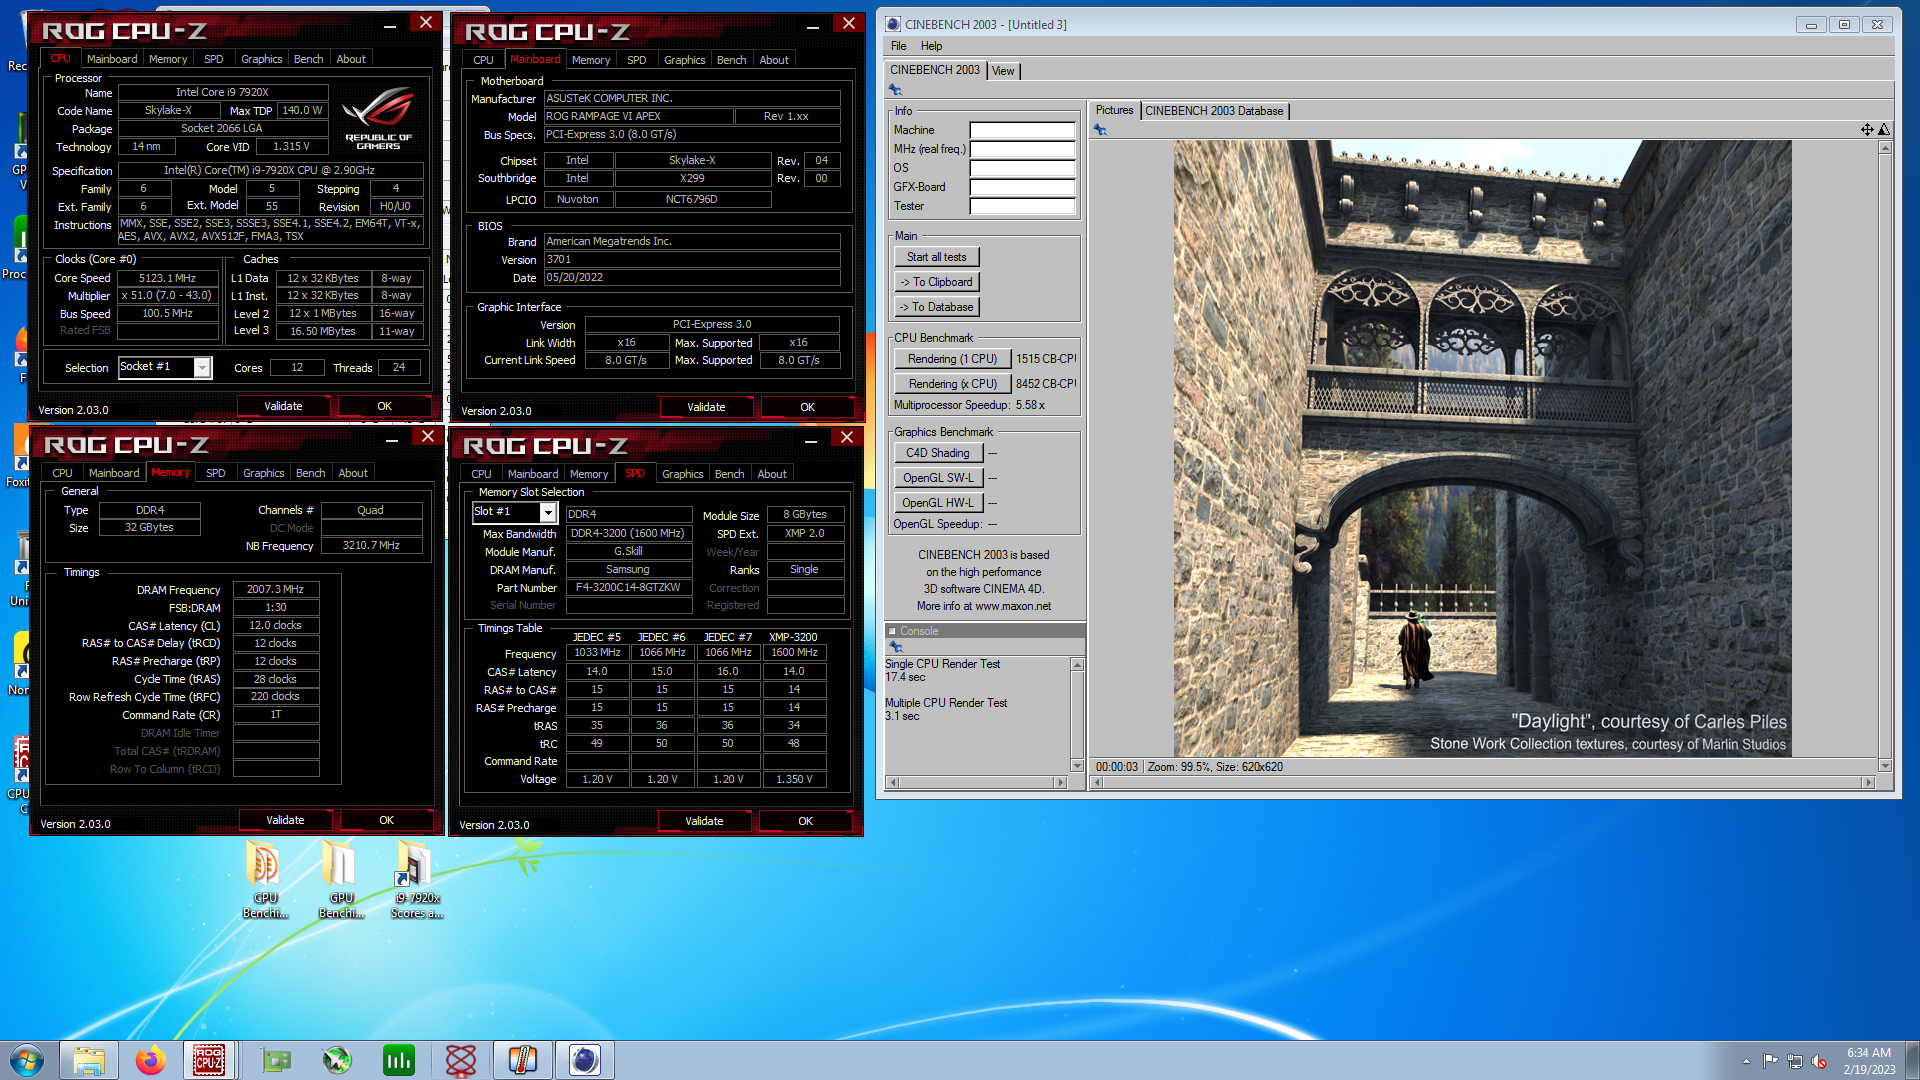Click the move-picture cross arrows icon

coord(1866,129)
